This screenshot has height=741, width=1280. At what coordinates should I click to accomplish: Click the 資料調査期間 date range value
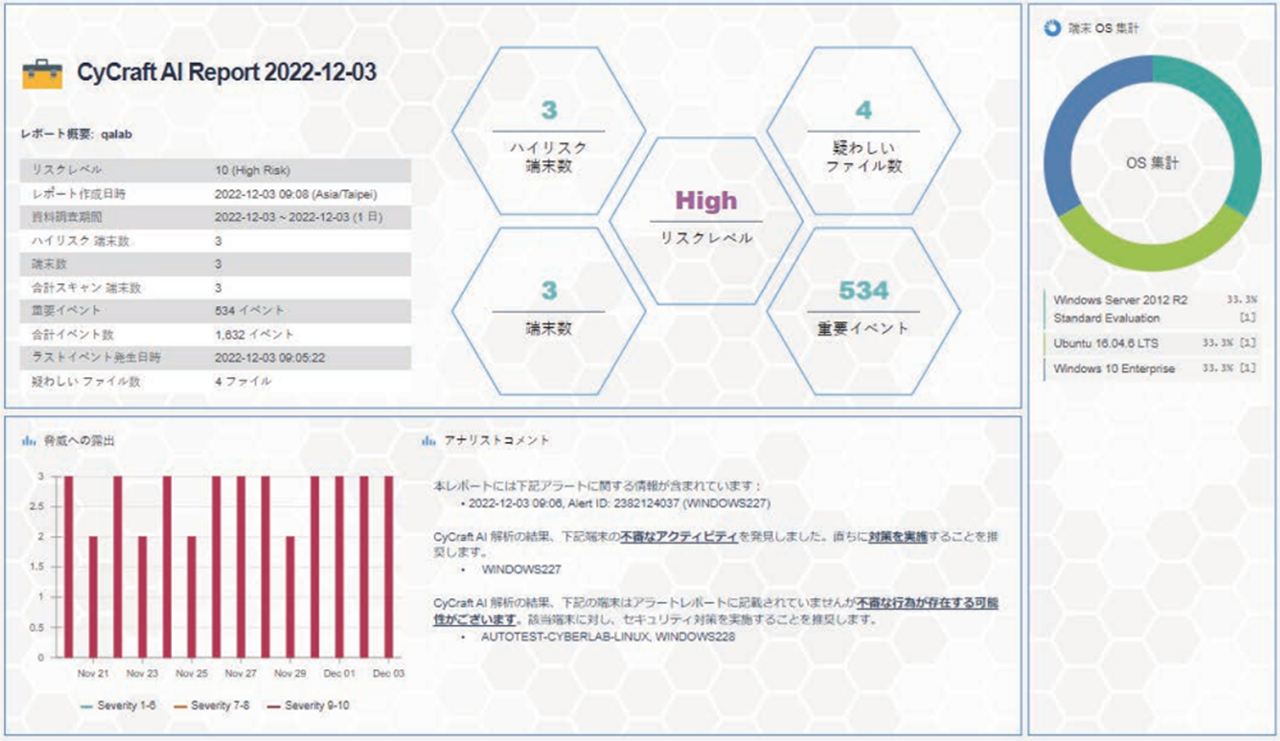299,217
